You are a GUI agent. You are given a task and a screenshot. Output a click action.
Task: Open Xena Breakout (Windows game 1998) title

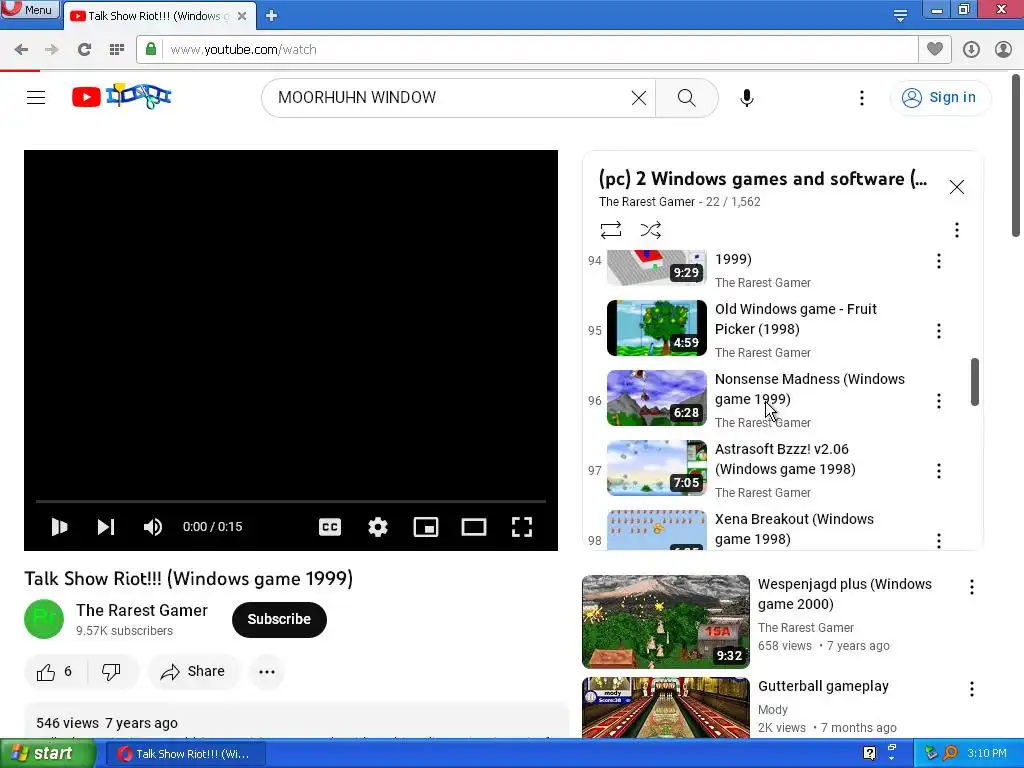[794, 529]
